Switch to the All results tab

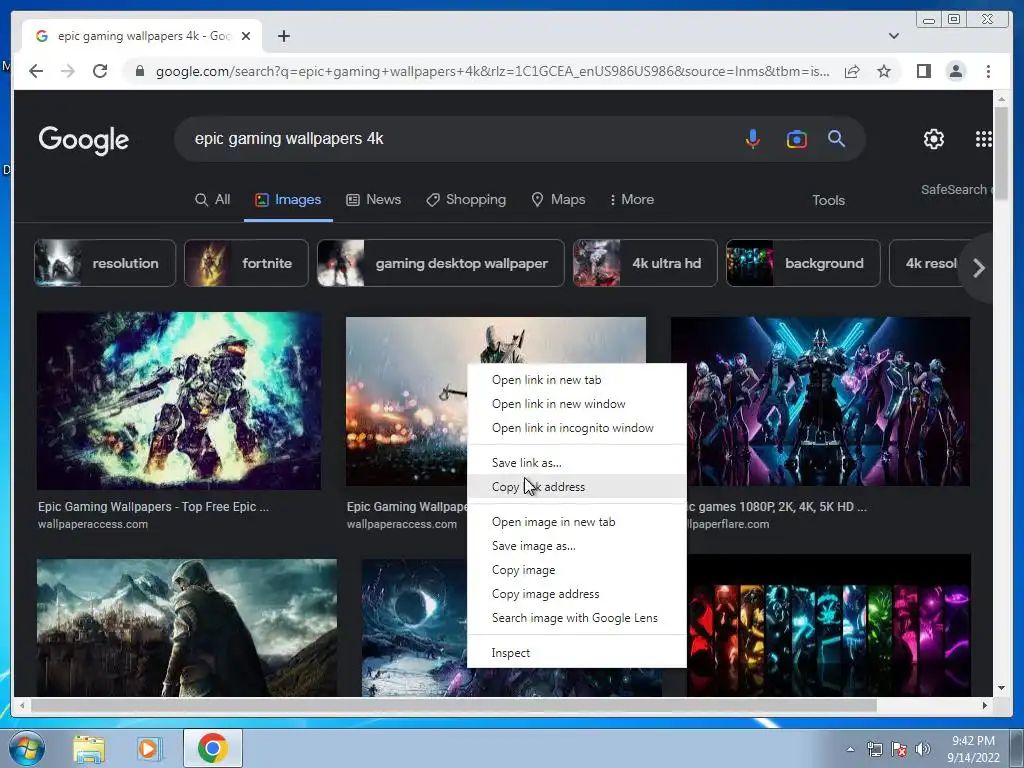click(x=213, y=200)
